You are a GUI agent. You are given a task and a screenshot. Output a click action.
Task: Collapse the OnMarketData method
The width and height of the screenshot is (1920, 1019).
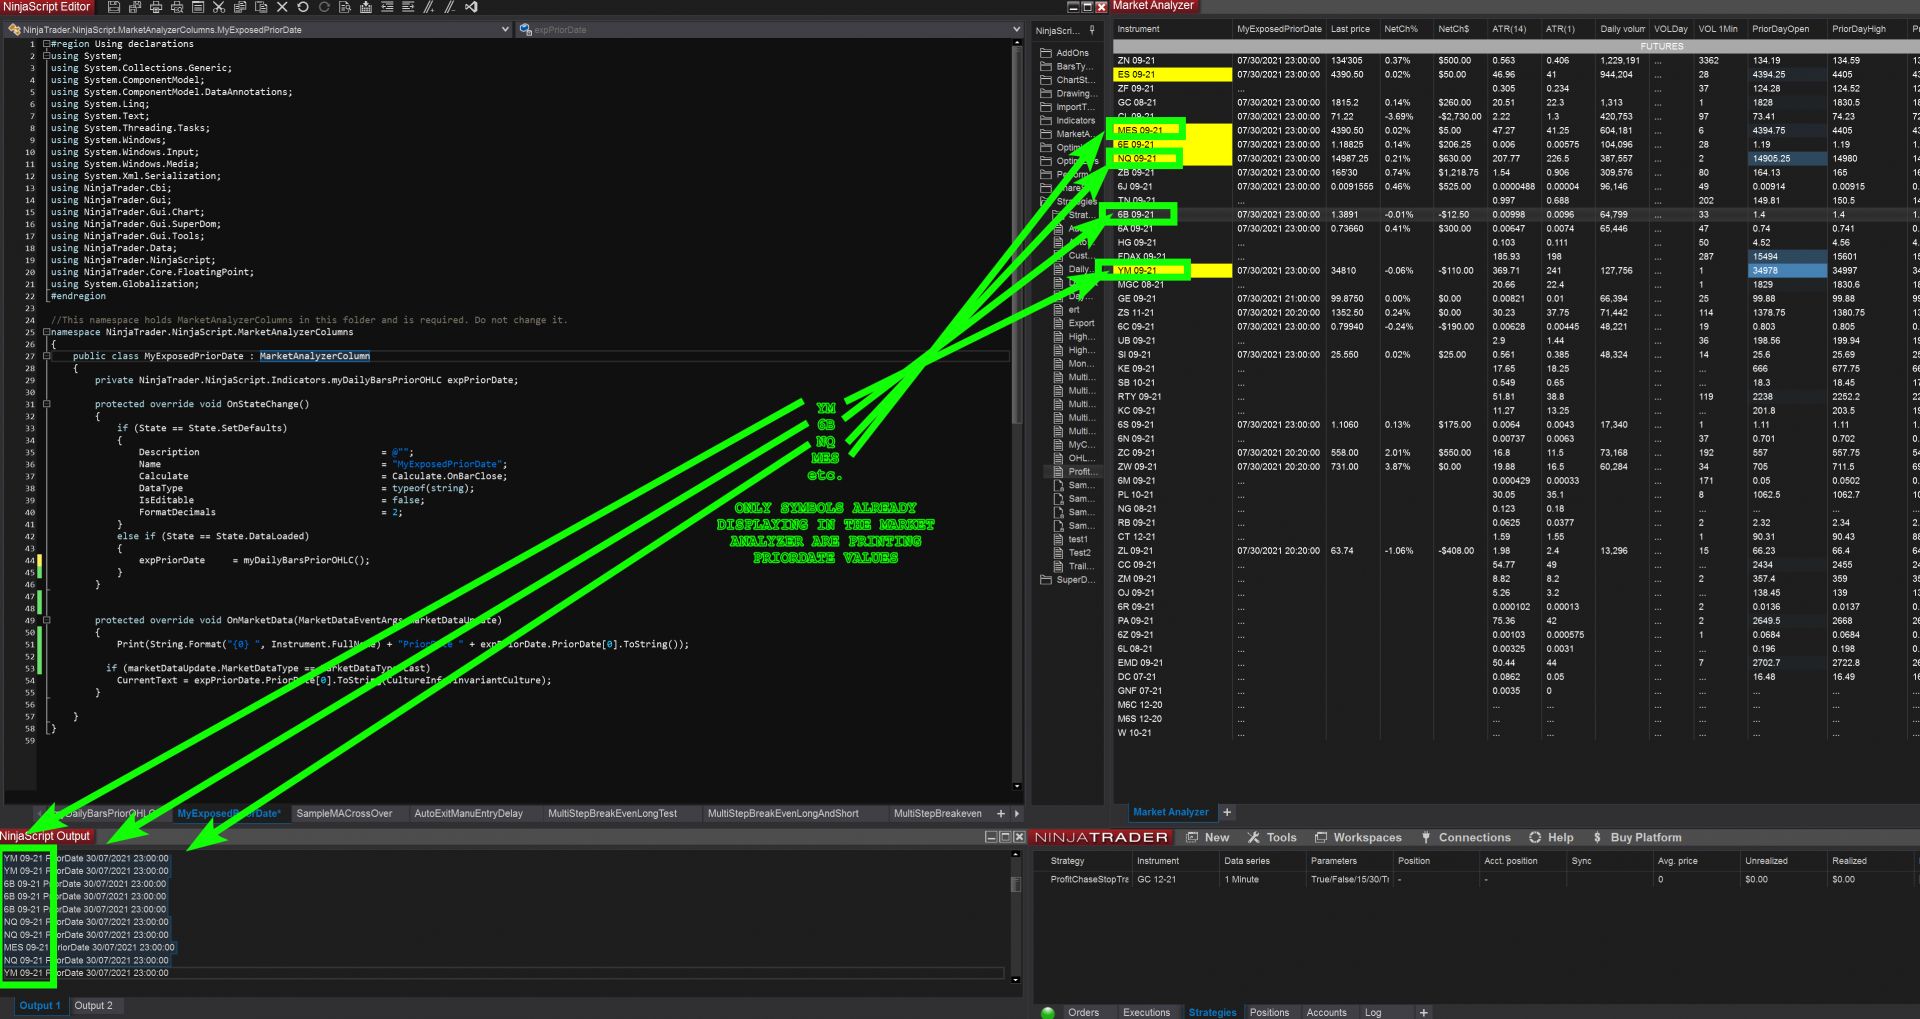[46, 620]
